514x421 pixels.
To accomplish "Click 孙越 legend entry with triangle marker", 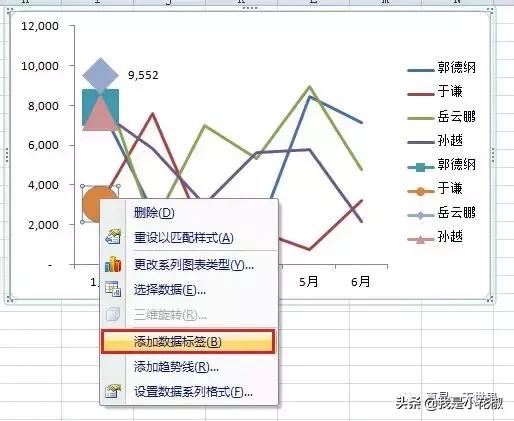I will pos(435,237).
